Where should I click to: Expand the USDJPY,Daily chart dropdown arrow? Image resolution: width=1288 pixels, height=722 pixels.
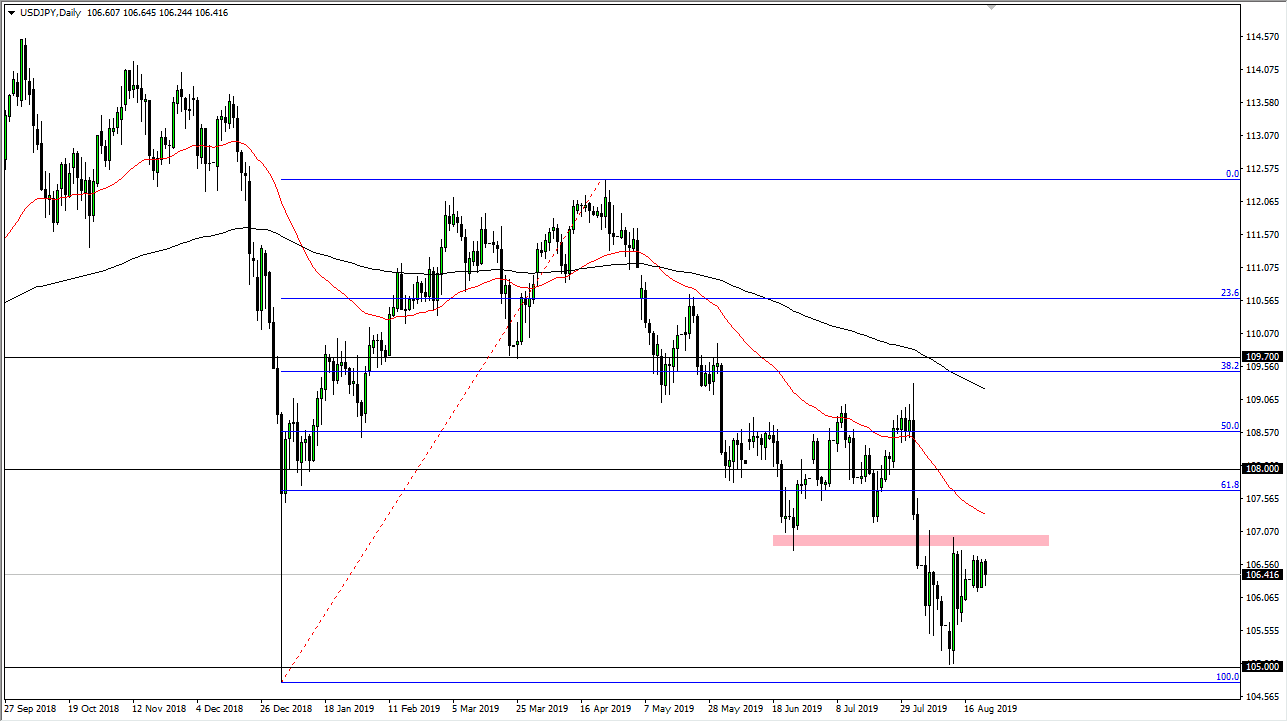[10, 13]
